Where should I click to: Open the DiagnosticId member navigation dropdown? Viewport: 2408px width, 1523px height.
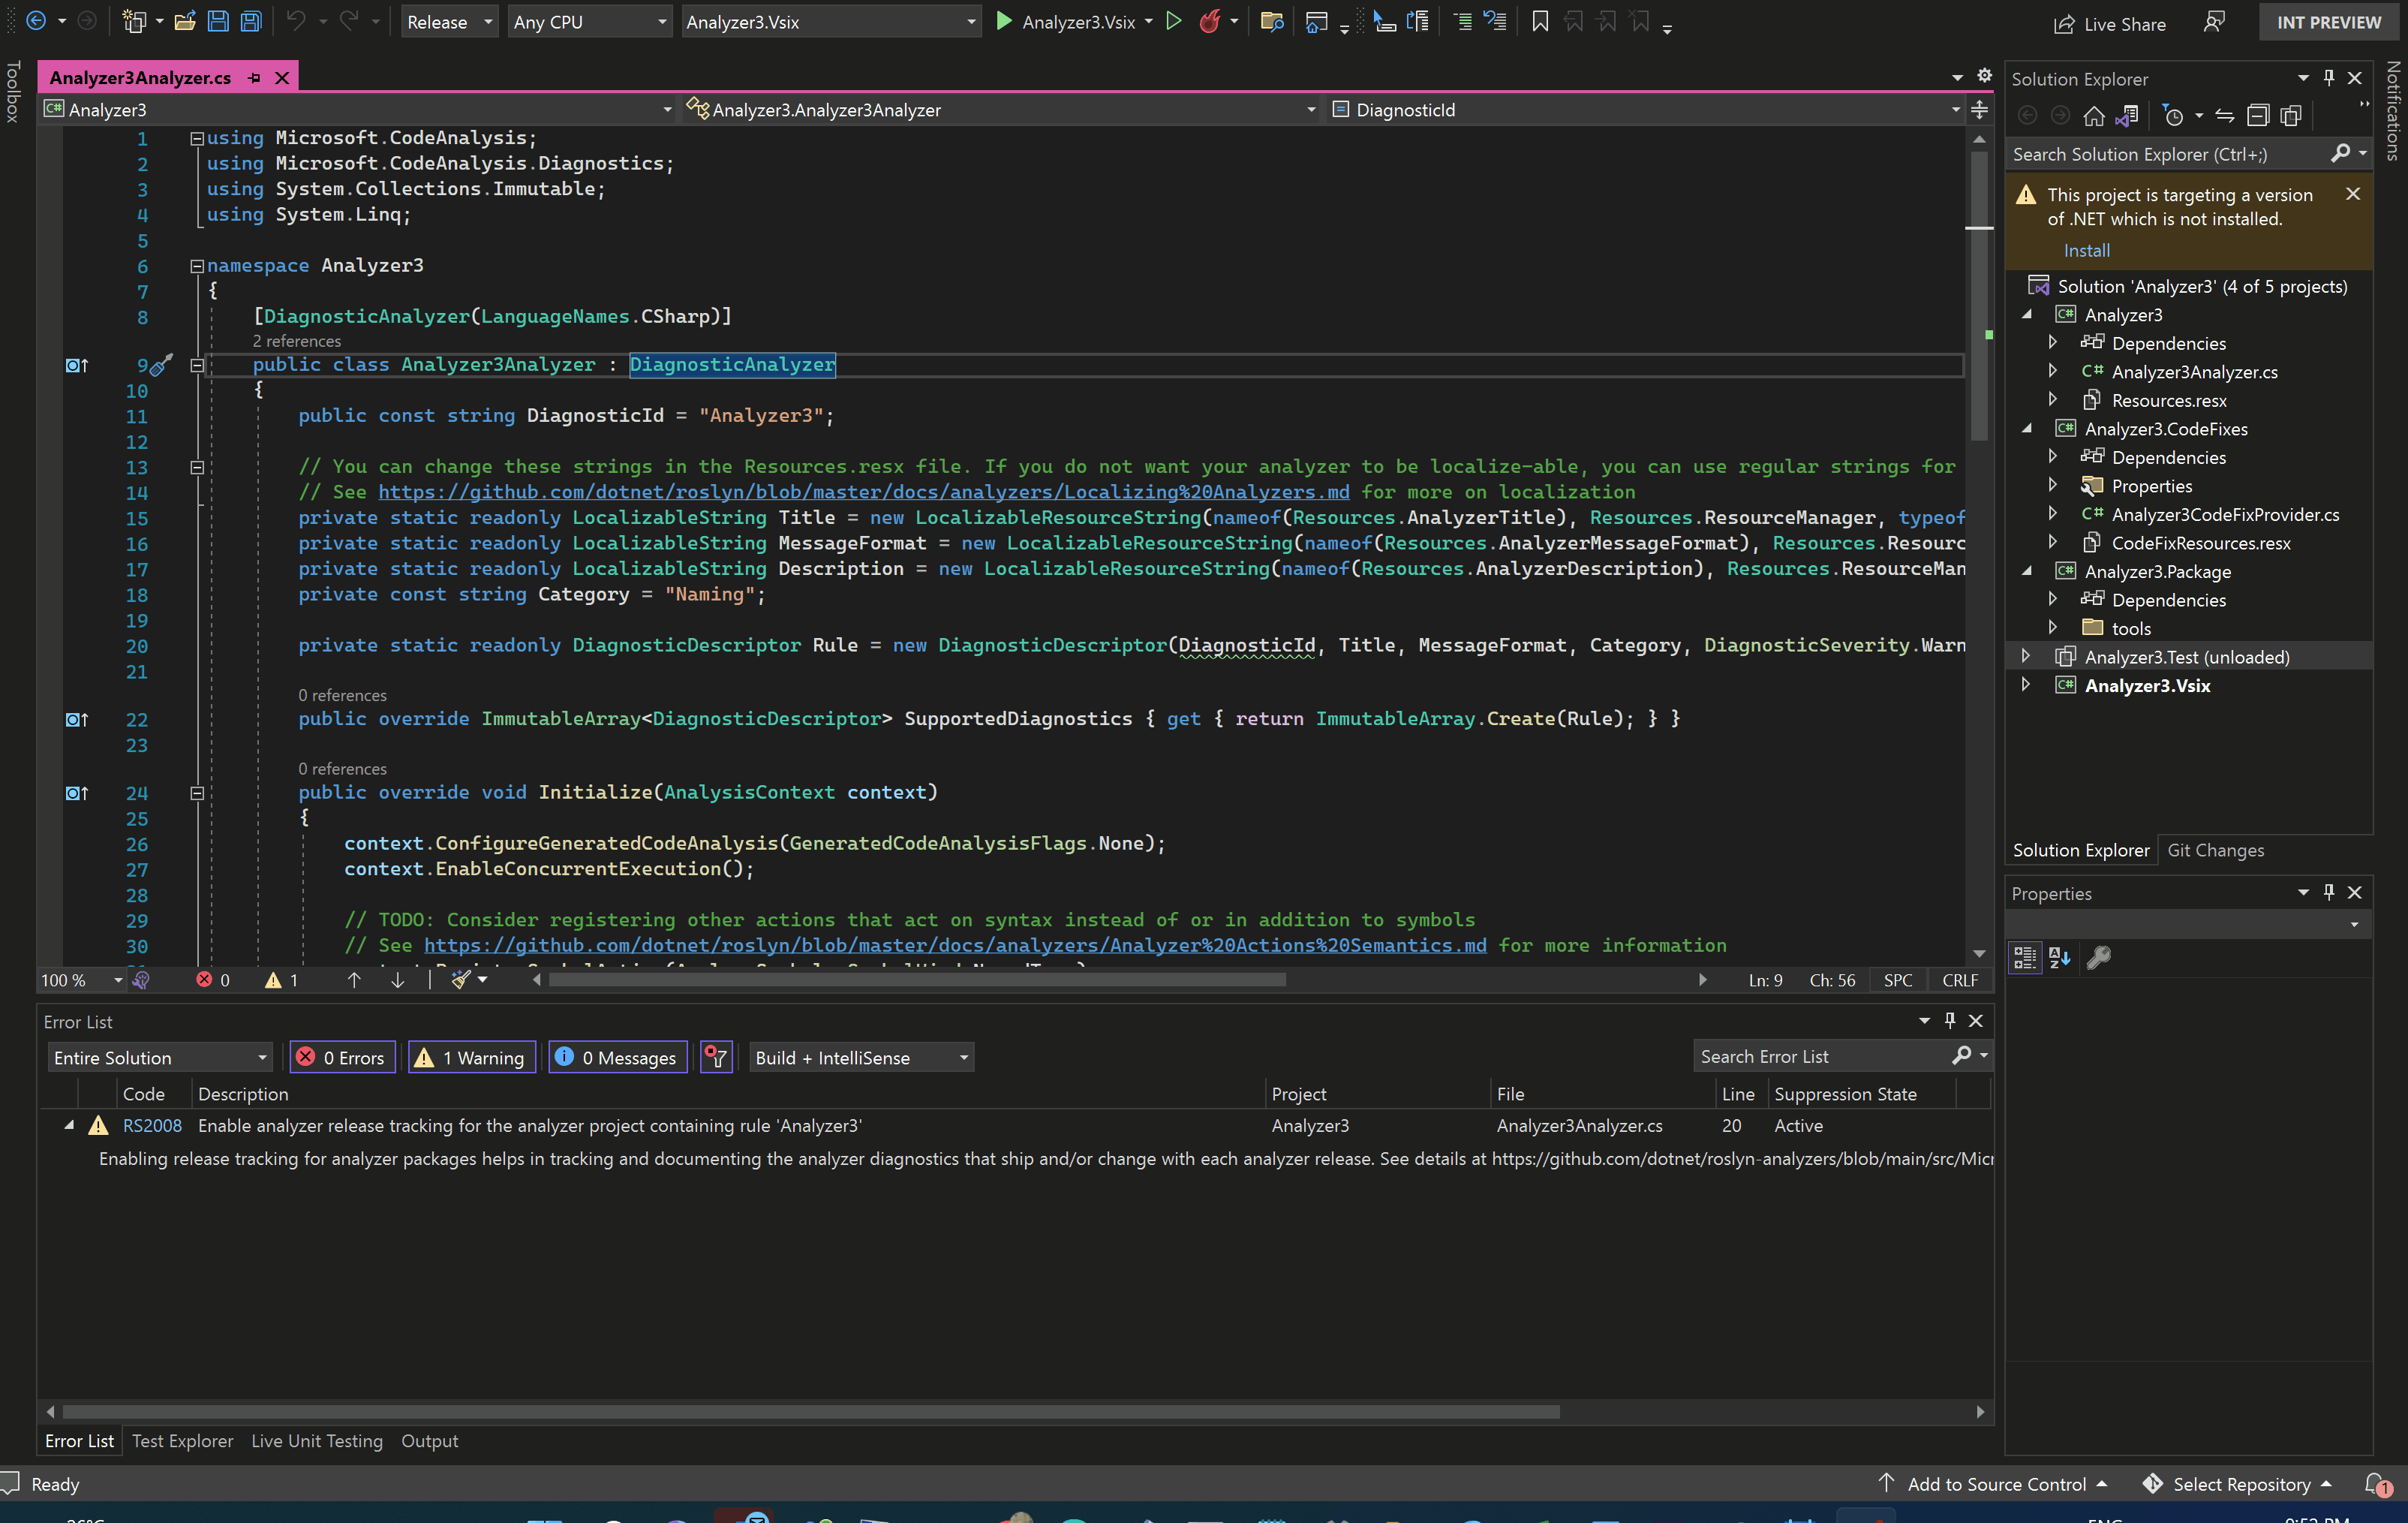[x=1645, y=110]
